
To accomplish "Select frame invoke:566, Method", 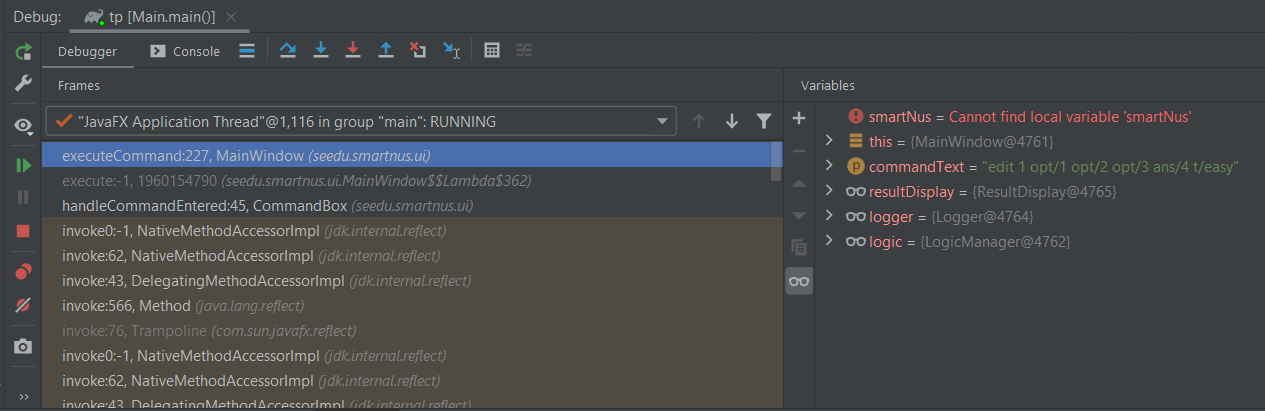I will tap(407, 306).
